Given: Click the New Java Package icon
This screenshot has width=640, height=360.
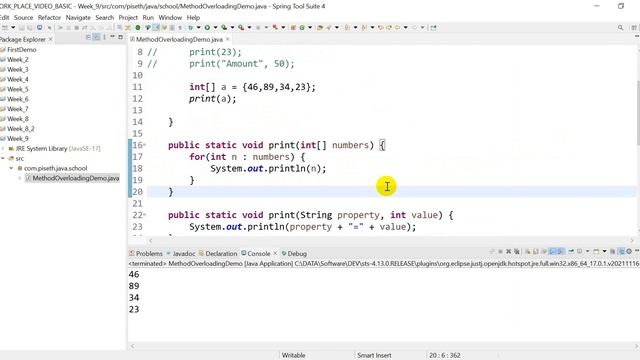Looking at the screenshot, I should click(293, 27).
